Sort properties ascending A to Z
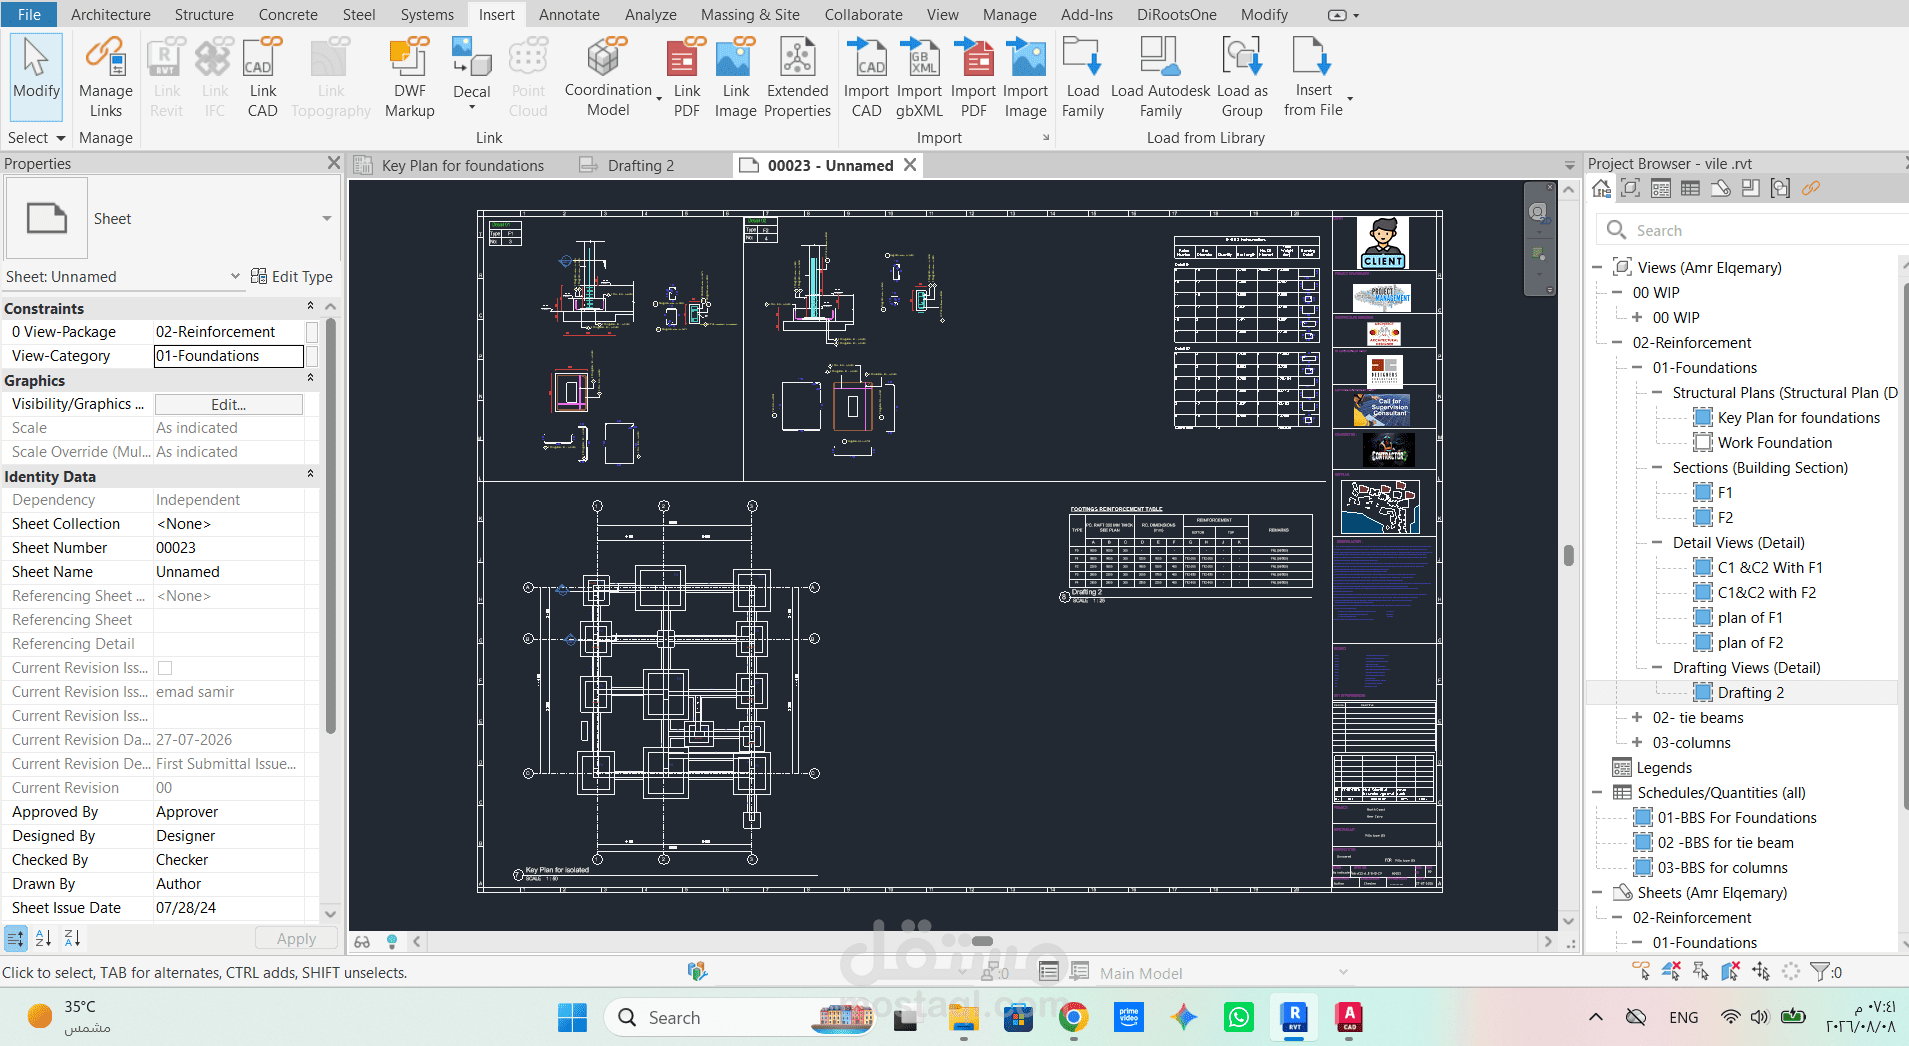1909x1046 pixels. (x=43, y=938)
